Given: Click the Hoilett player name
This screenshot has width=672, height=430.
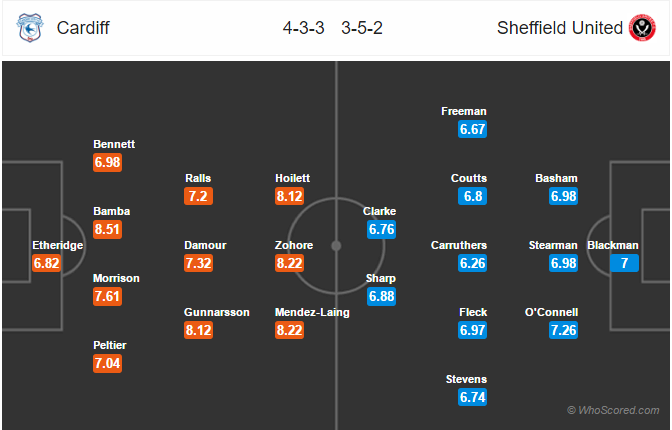Looking at the screenshot, I should [292, 178].
